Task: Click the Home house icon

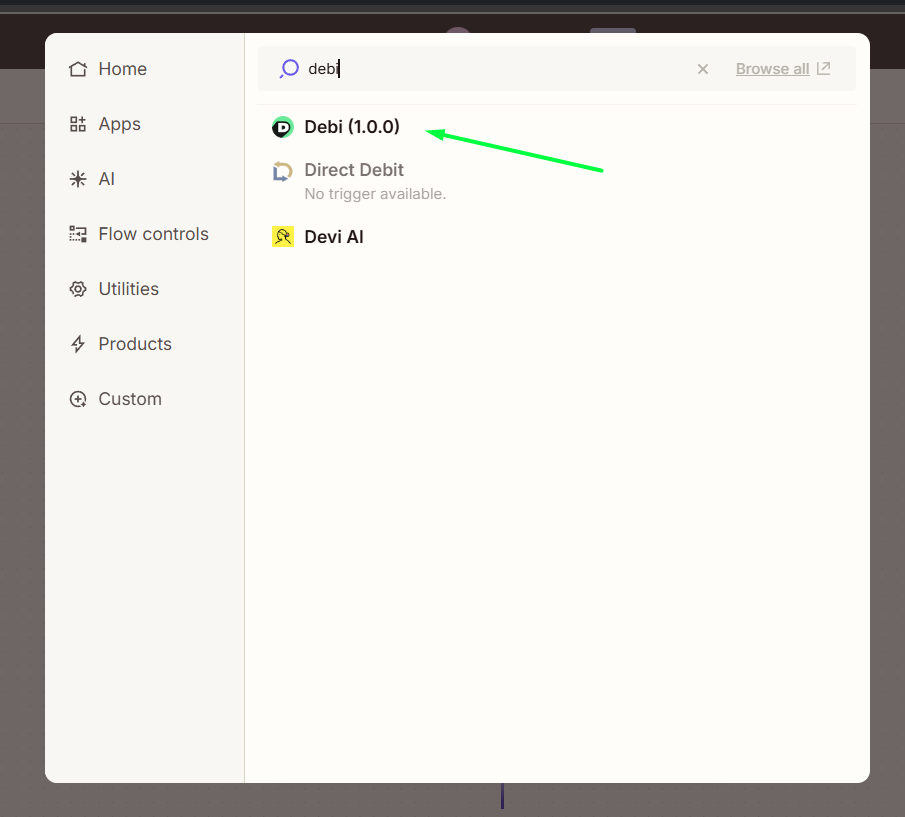Action: (78, 69)
